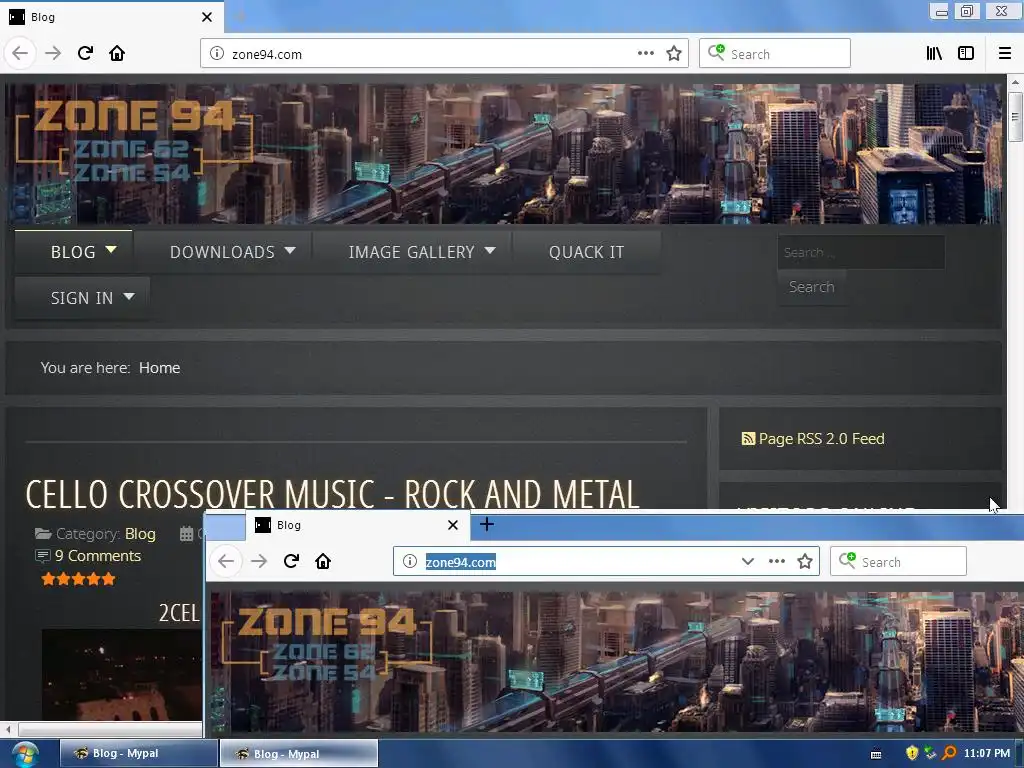This screenshot has height=768, width=1024.
Task: Open the Cello Crossover Music article title
Action: pyautogui.click(x=332, y=494)
